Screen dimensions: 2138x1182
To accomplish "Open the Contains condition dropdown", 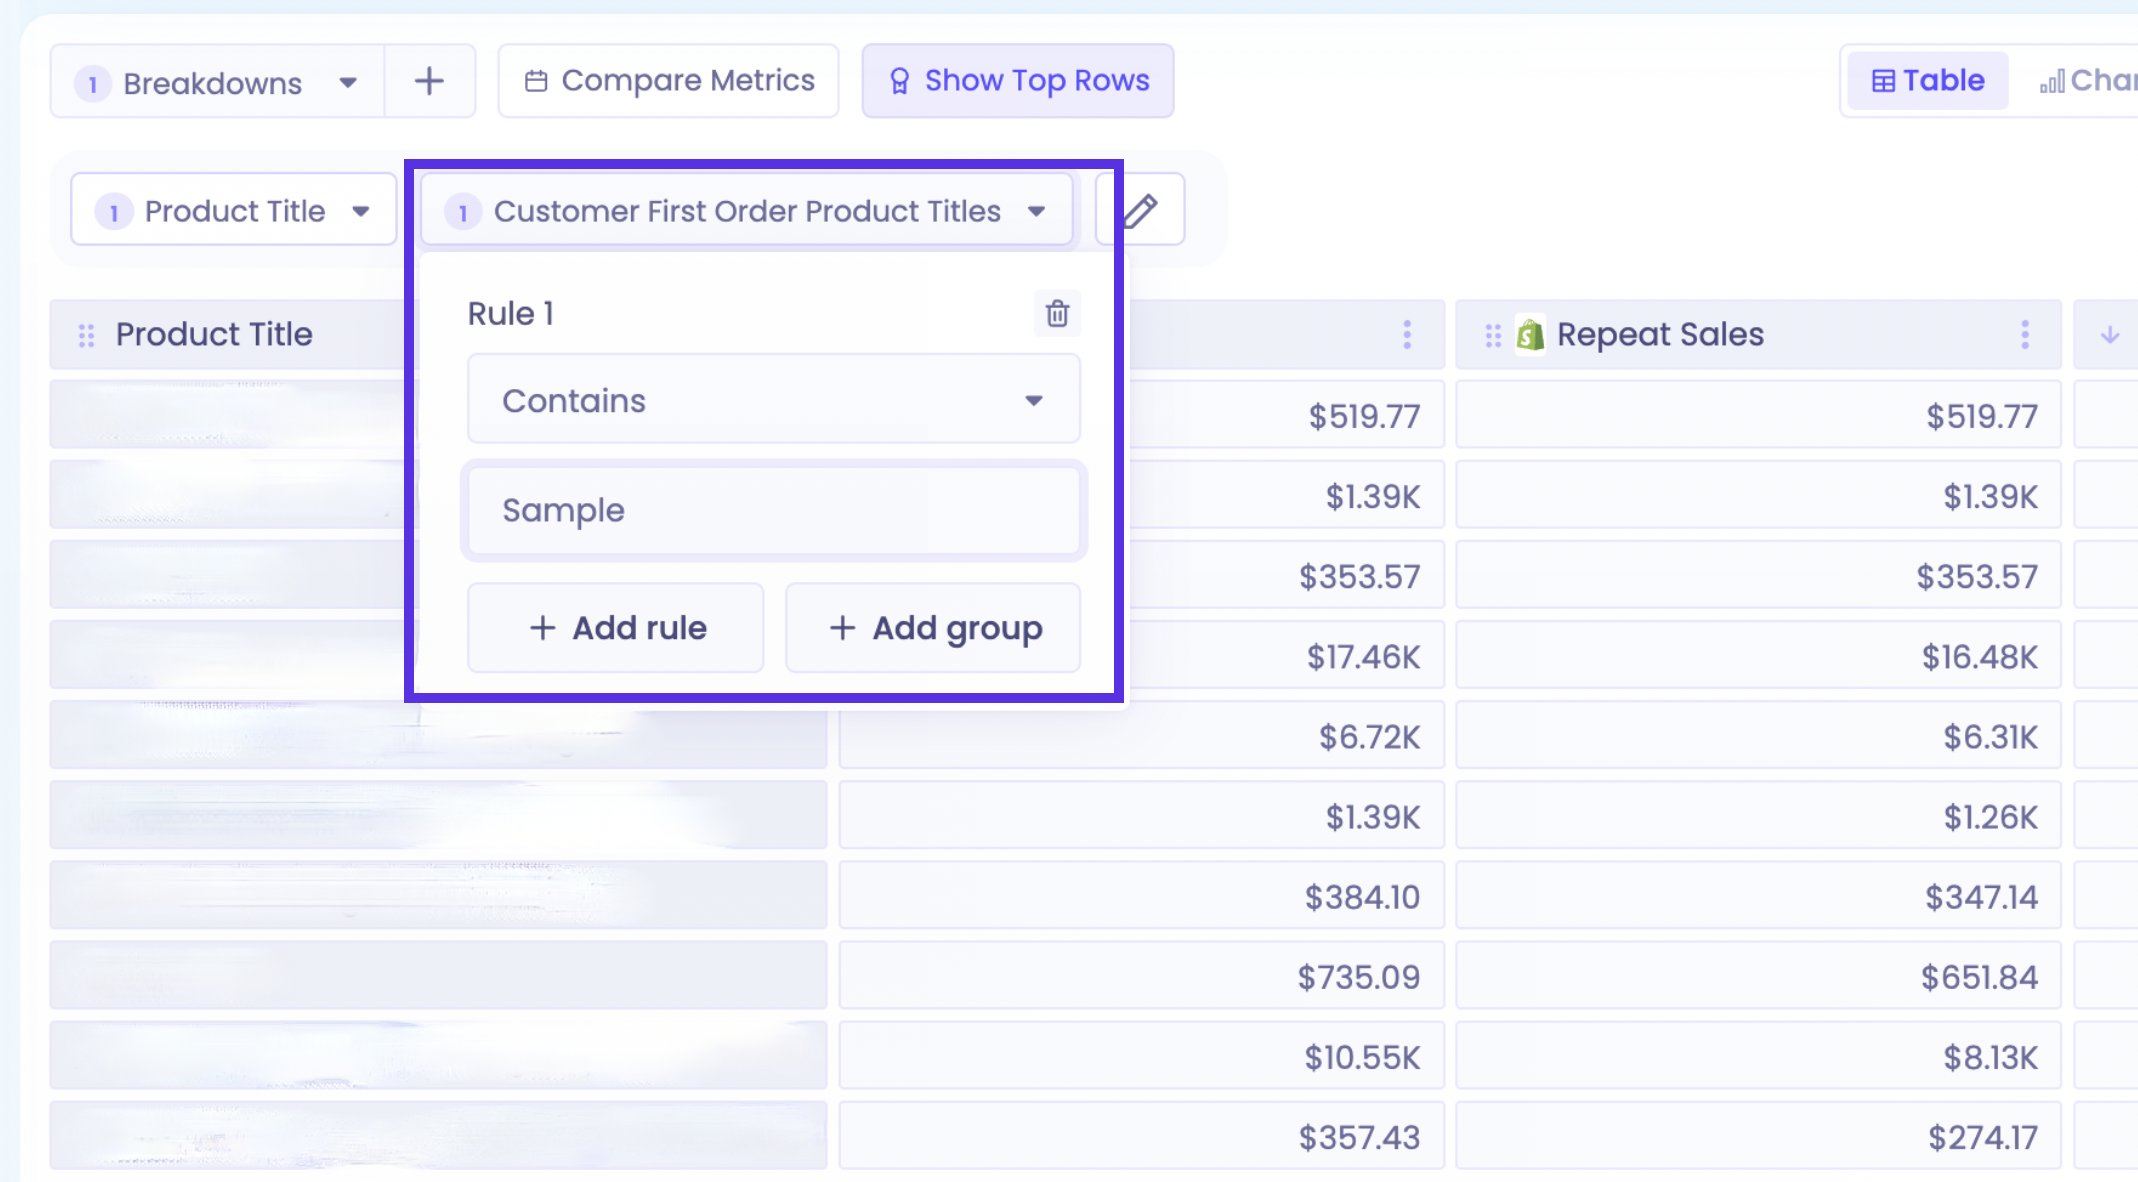I will [773, 399].
